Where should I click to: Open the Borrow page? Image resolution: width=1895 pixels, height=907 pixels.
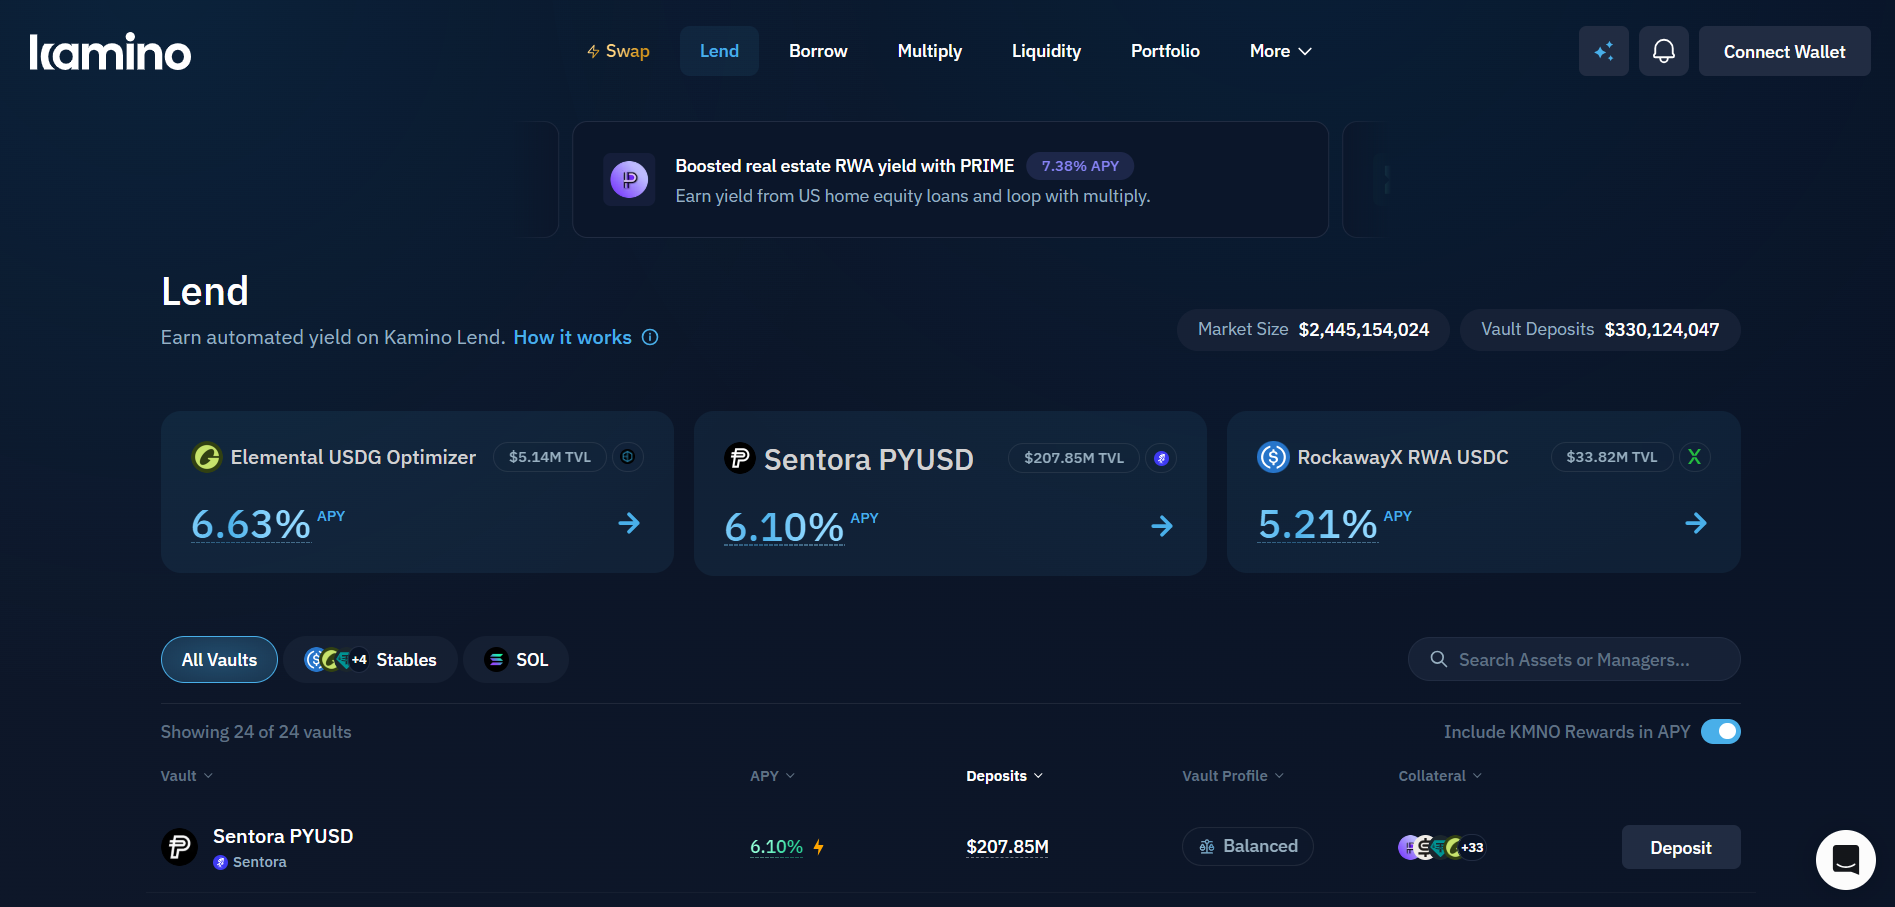click(818, 51)
